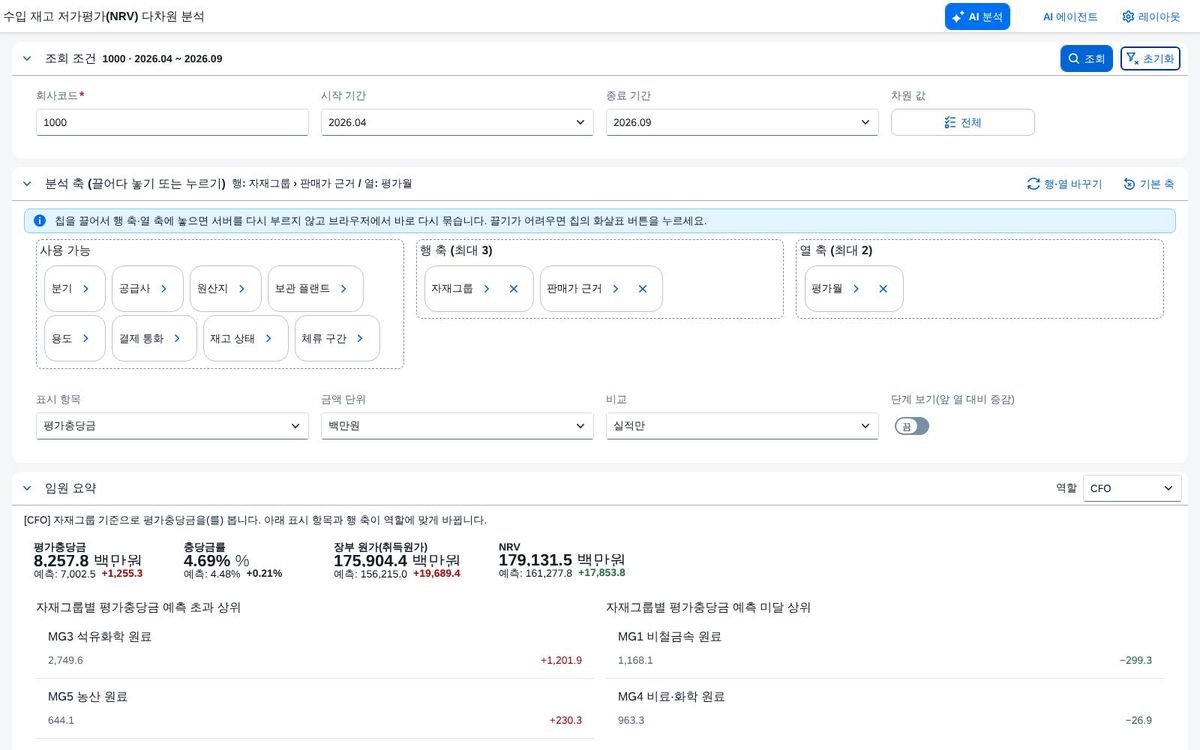The height and width of the screenshot is (750, 1200).
Task: Click the arrow on 용도 chip
Action: pyautogui.click(x=86, y=339)
